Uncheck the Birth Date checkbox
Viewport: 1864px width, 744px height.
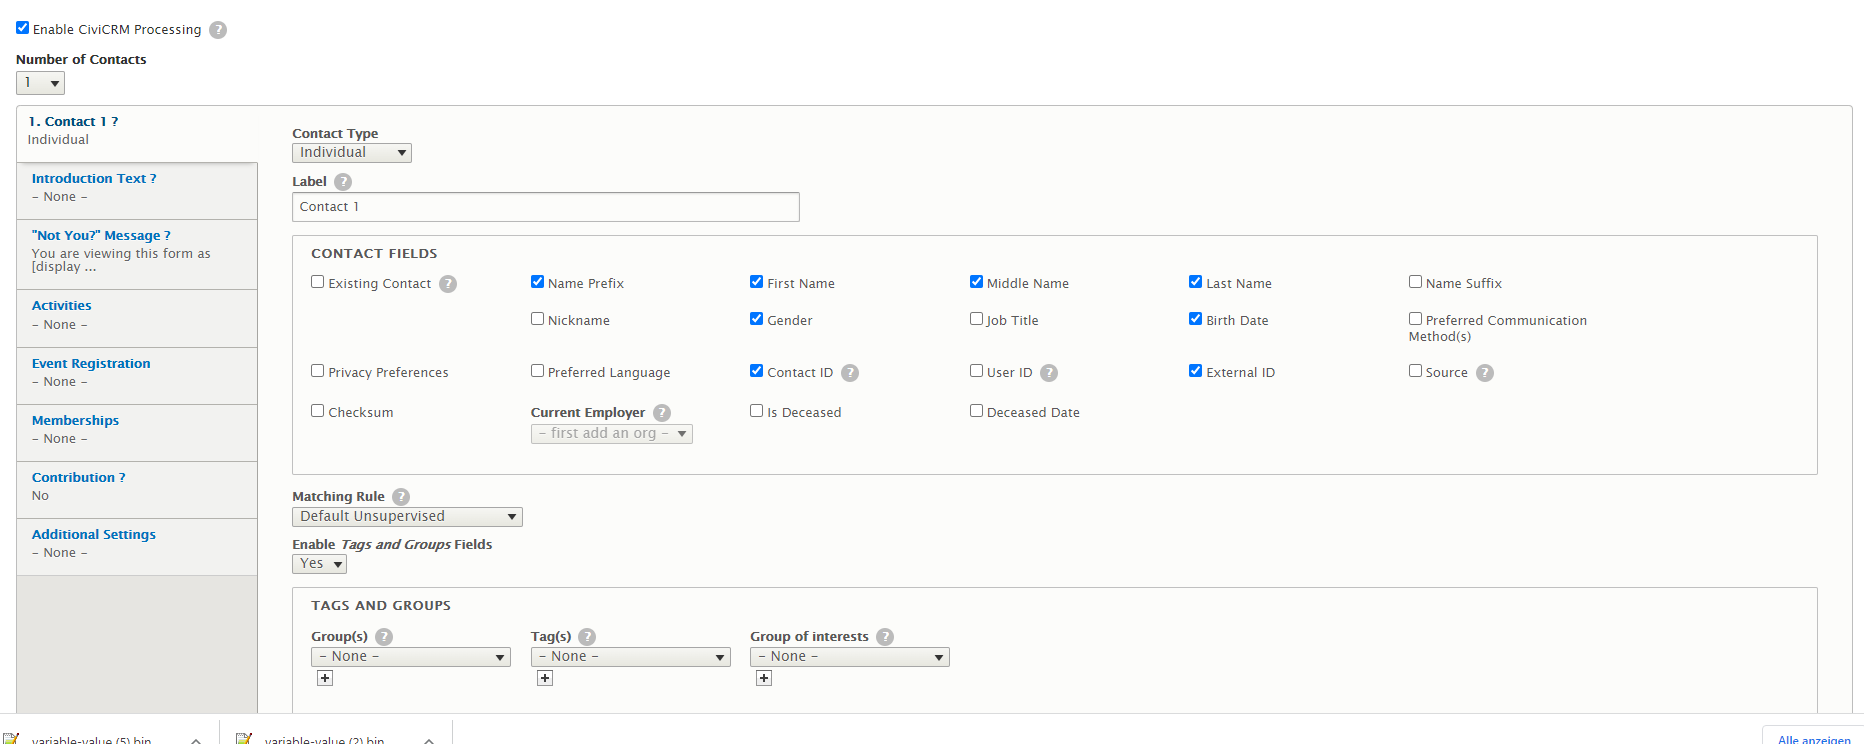(x=1195, y=319)
